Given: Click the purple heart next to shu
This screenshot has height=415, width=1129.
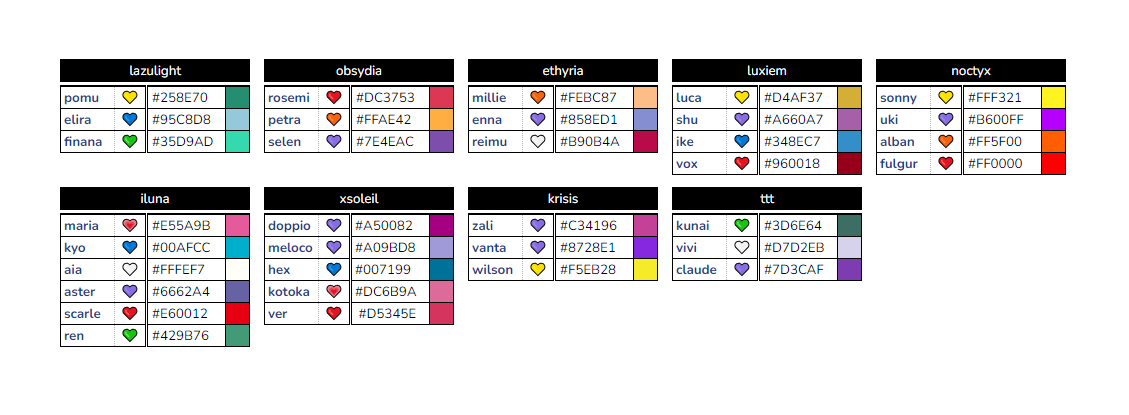Looking at the screenshot, I should tap(742, 120).
